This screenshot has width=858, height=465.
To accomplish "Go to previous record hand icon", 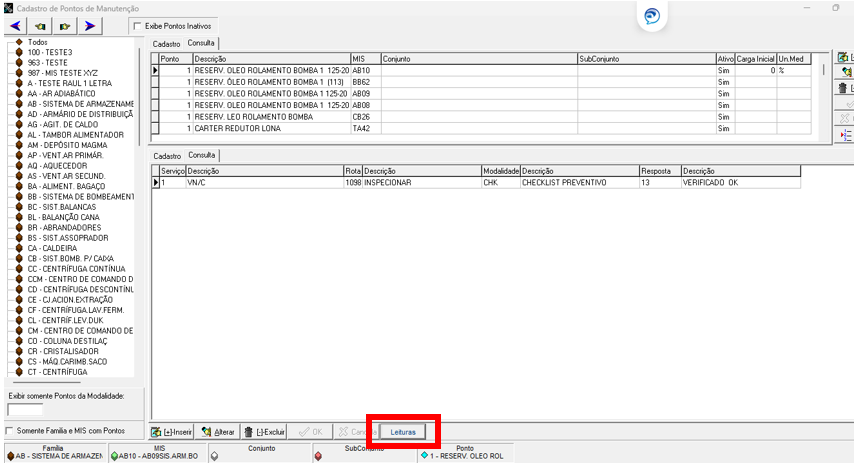I will [x=40, y=26].
